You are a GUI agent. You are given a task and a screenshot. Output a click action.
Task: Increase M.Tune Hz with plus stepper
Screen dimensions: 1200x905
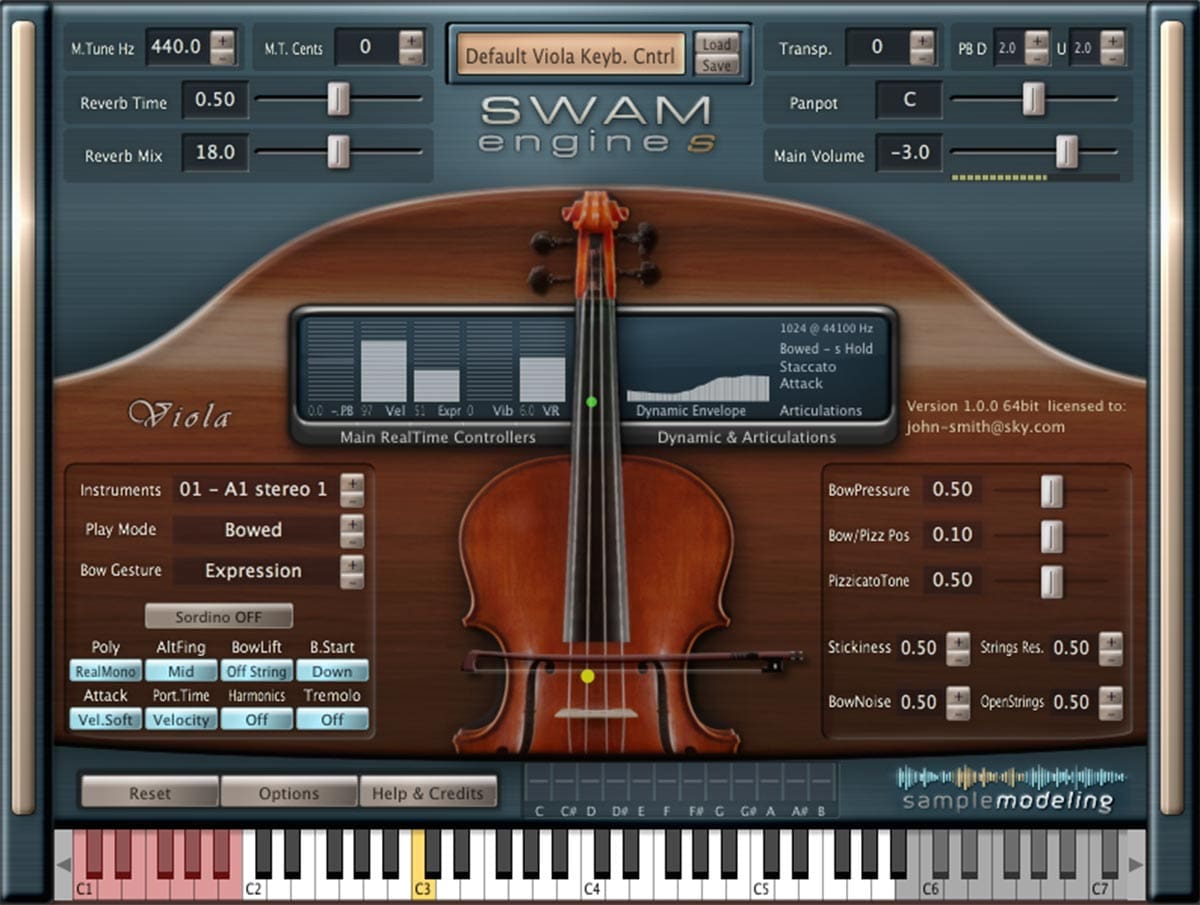click(x=222, y=39)
